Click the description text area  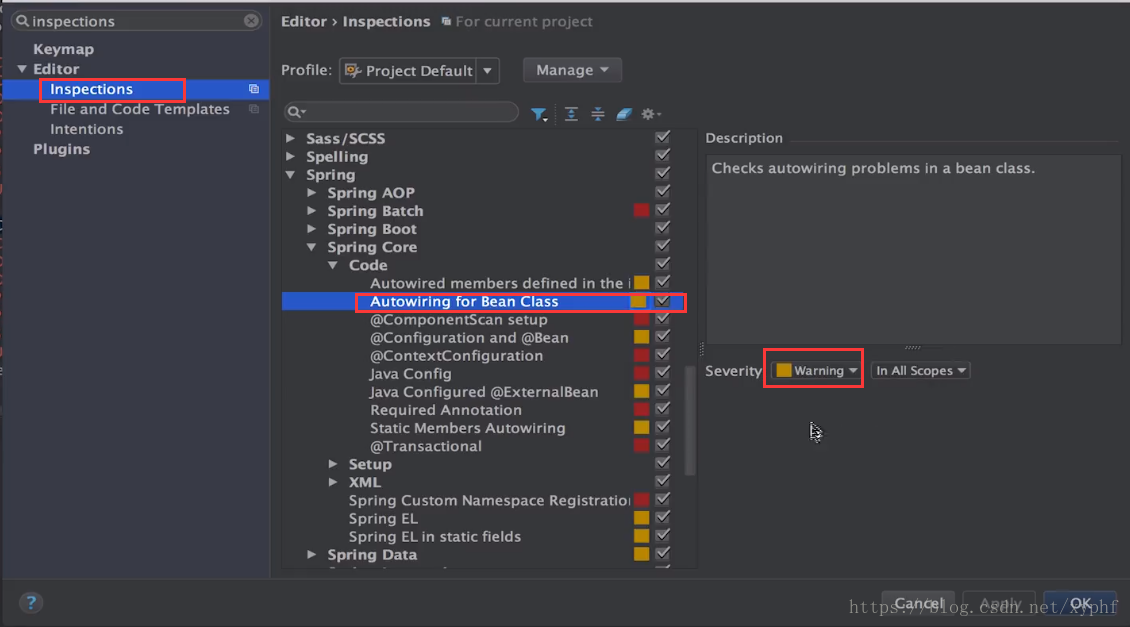click(x=913, y=249)
